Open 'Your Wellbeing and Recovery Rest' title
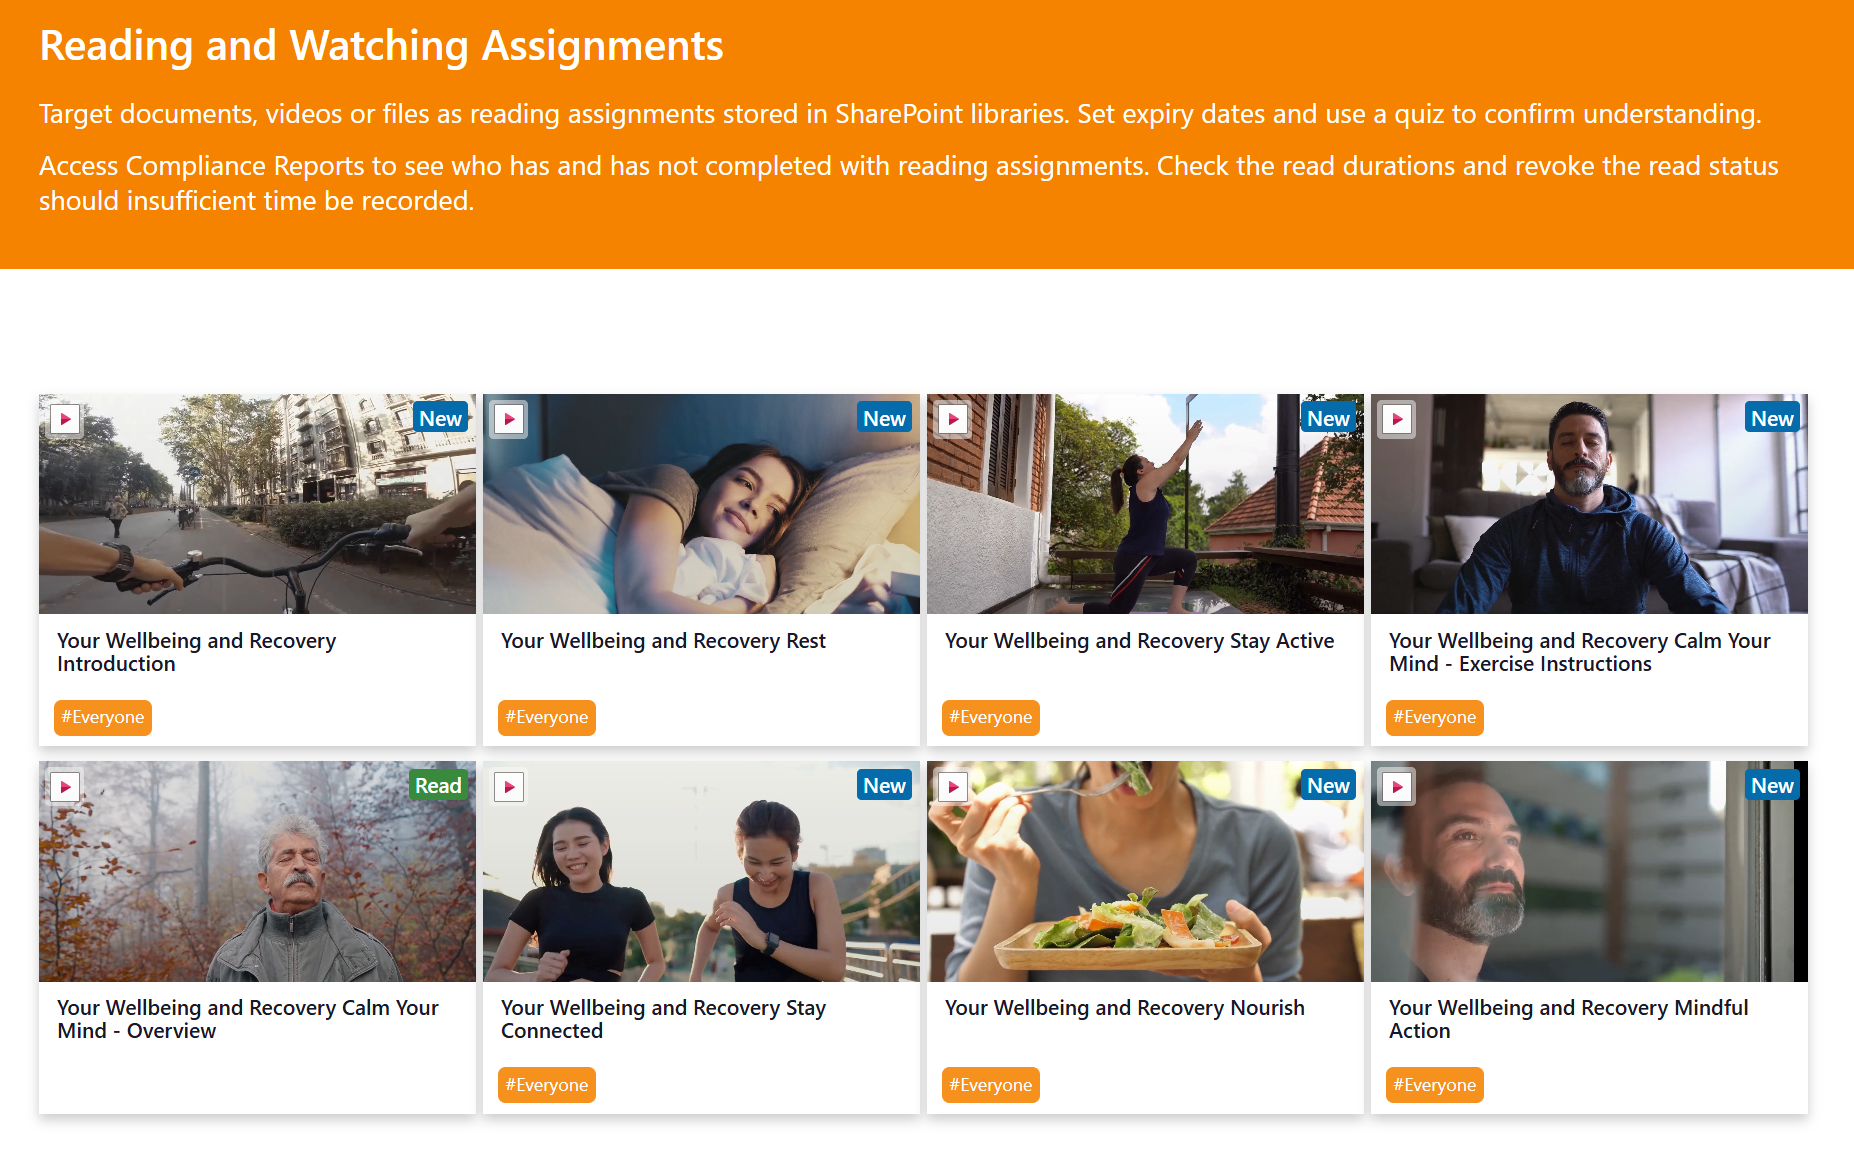This screenshot has width=1854, height=1163. click(x=663, y=641)
